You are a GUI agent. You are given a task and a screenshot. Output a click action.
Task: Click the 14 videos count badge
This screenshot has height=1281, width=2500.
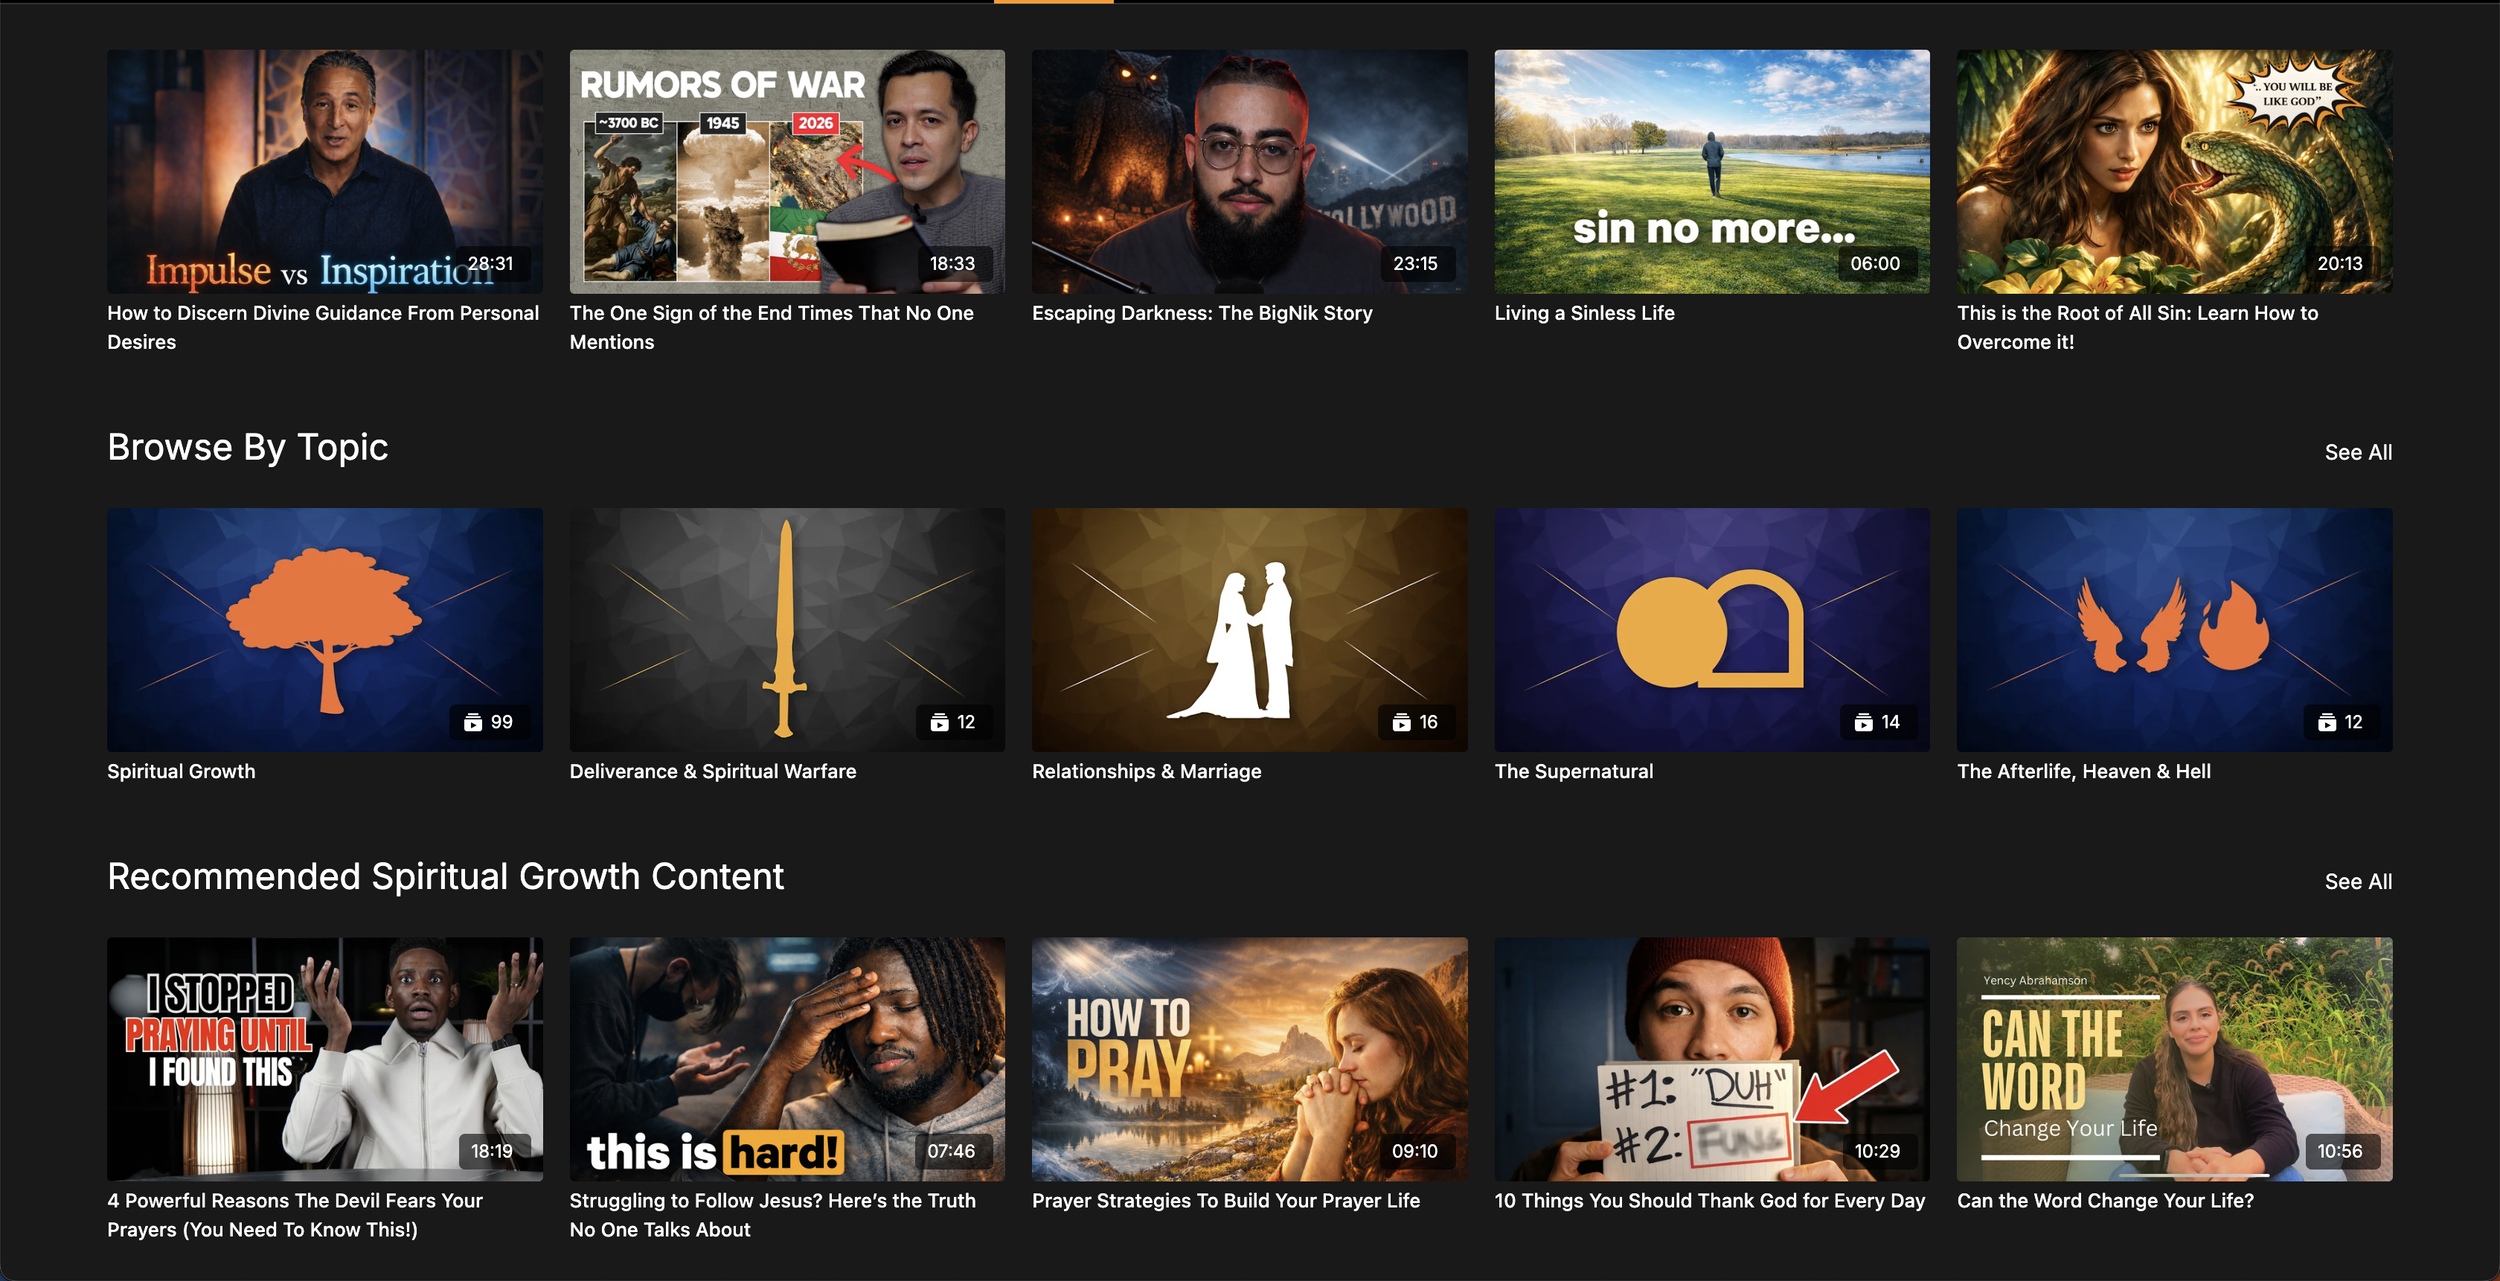[x=1877, y=722]
